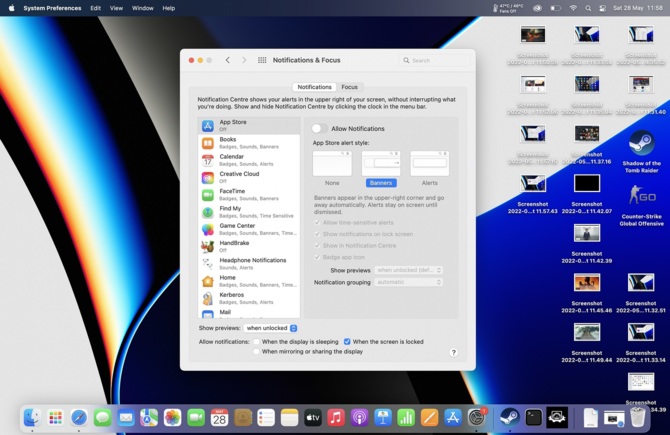Screen dimensions: 670x435
Task: Open Messages in the Dock
Action: click(x=103, y=417)
